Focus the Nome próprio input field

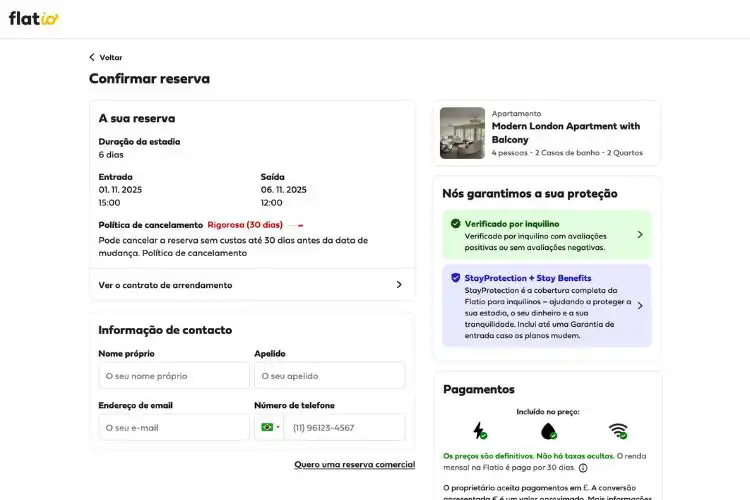174,376
